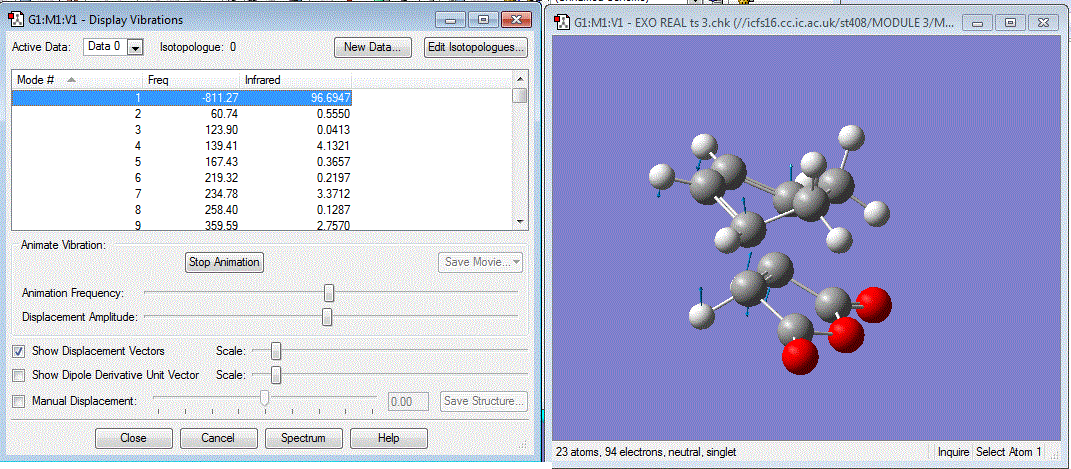1071x469 pixels.
Task: Click GaussView icon in Display Vibrations title bar
Action: (14, 20)
